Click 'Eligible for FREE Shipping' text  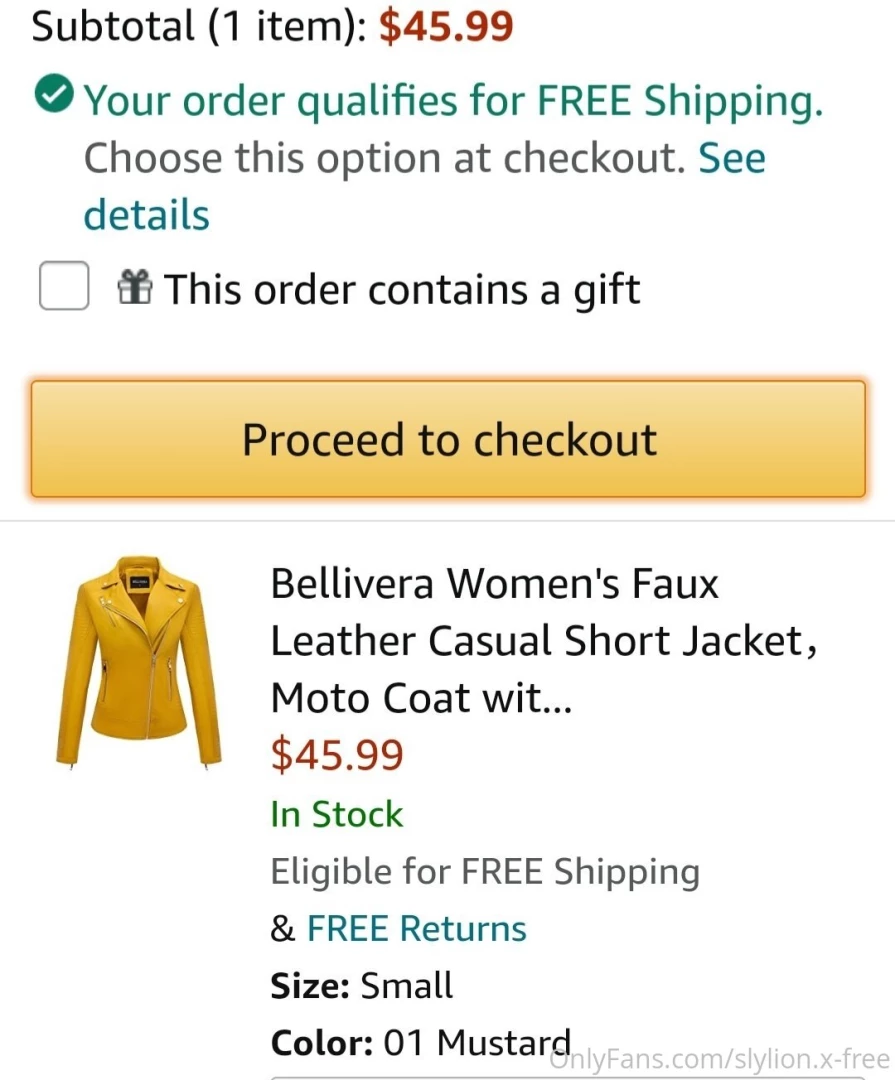tap(484, 871)
